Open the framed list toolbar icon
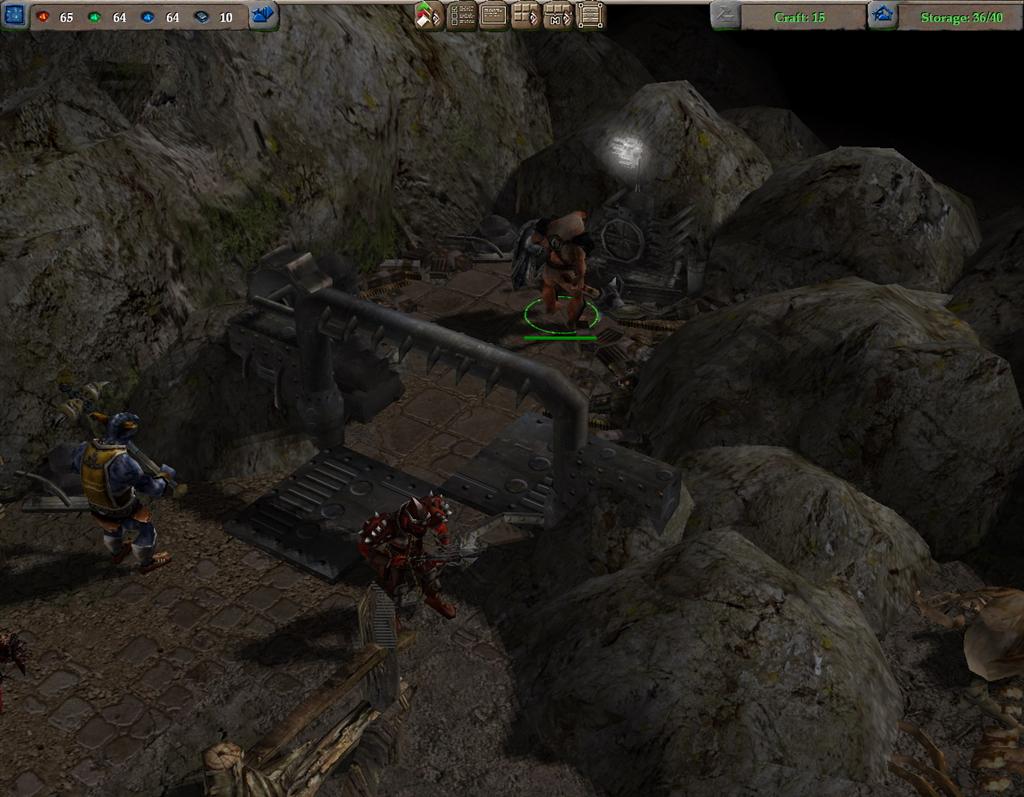This screenshot has height=797, width=1024. click(x=590, y=16)
